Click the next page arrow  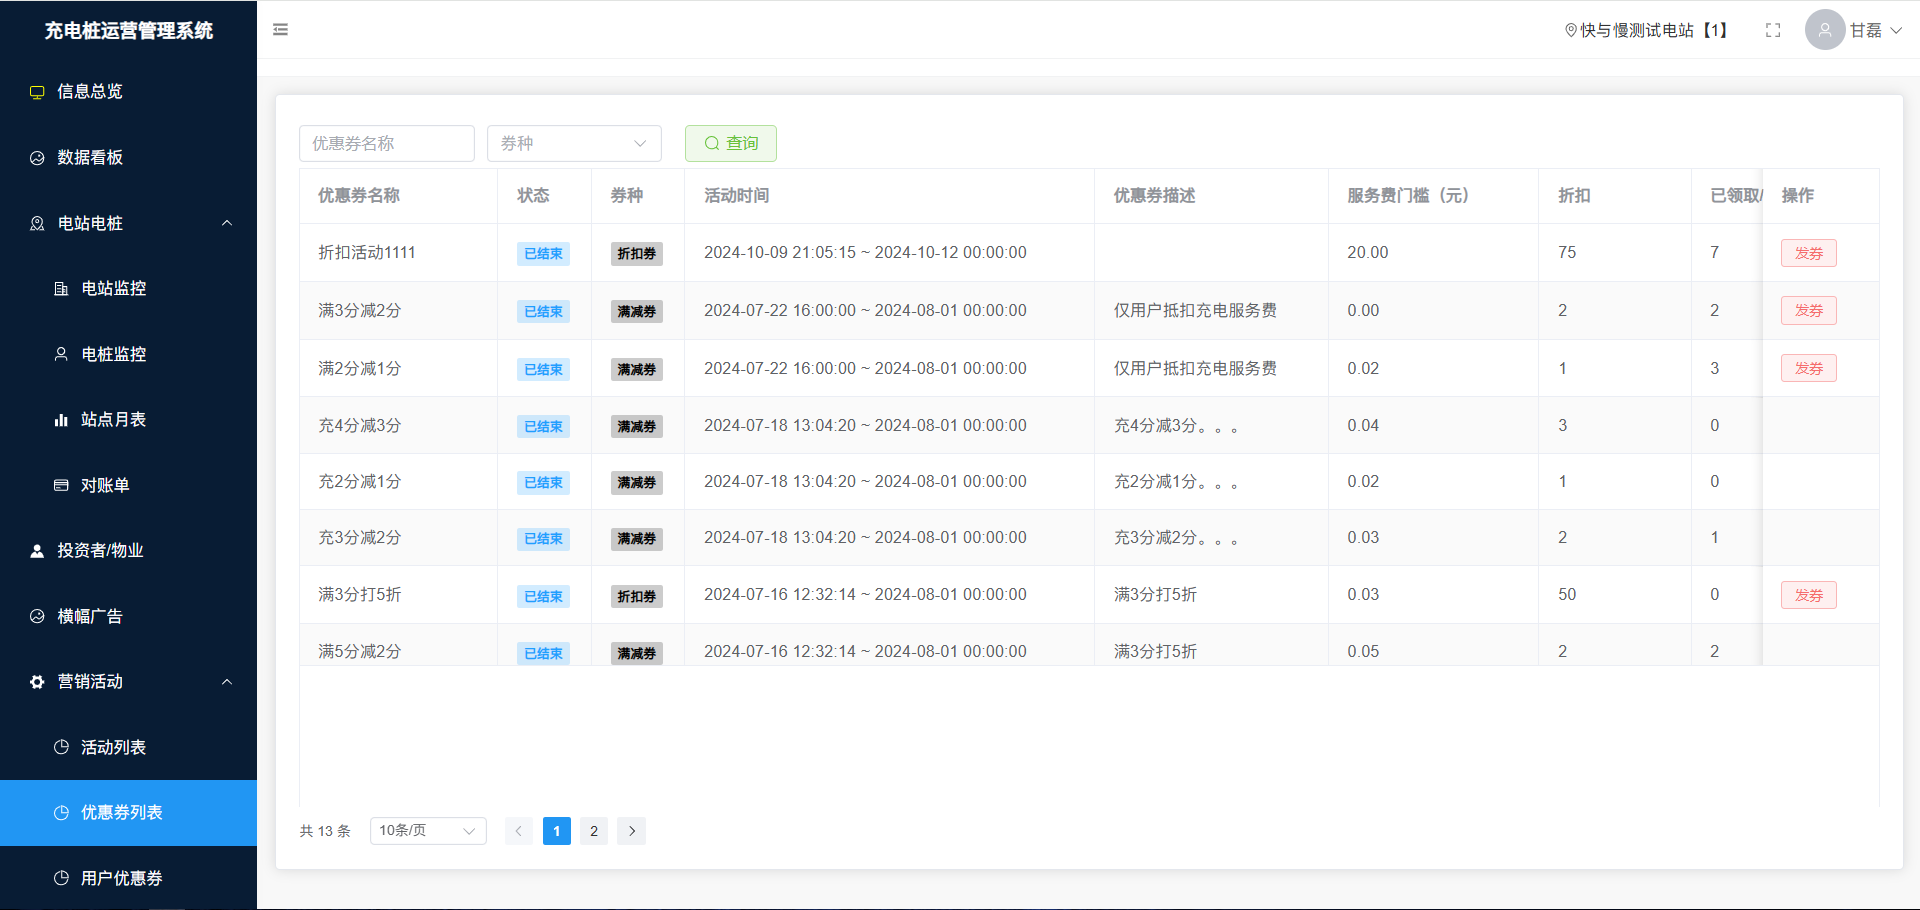click(x=632, y=831)
